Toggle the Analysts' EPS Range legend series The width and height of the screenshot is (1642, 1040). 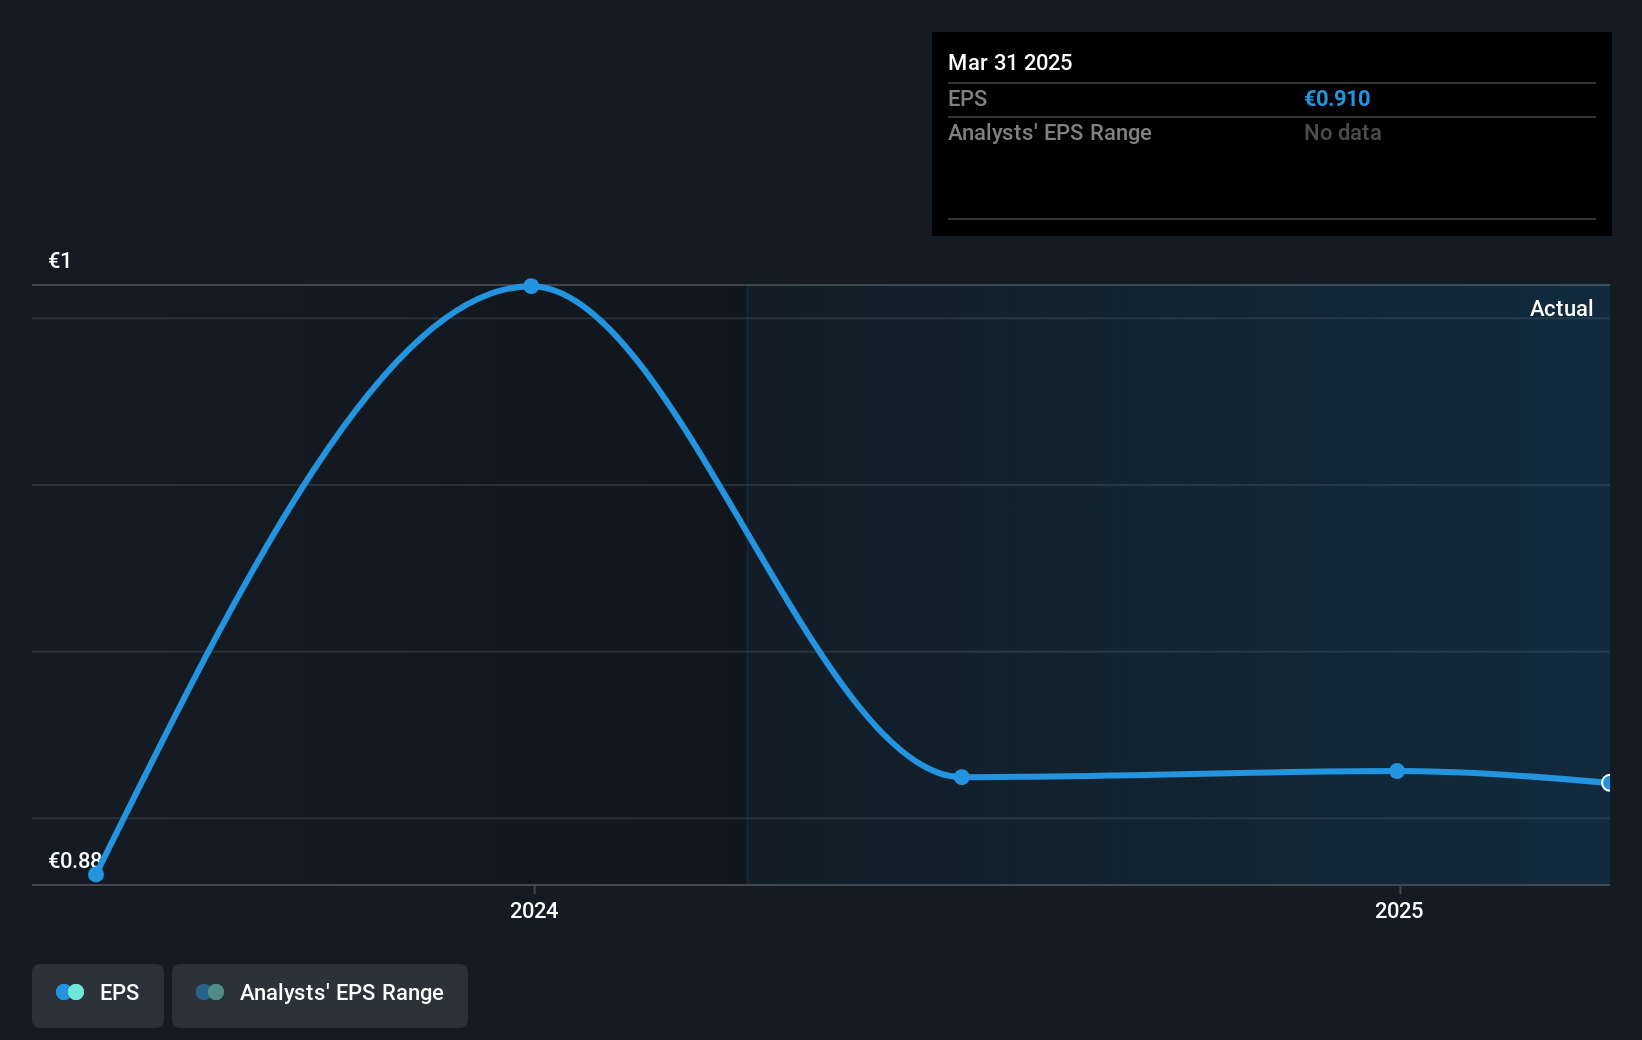320,995
